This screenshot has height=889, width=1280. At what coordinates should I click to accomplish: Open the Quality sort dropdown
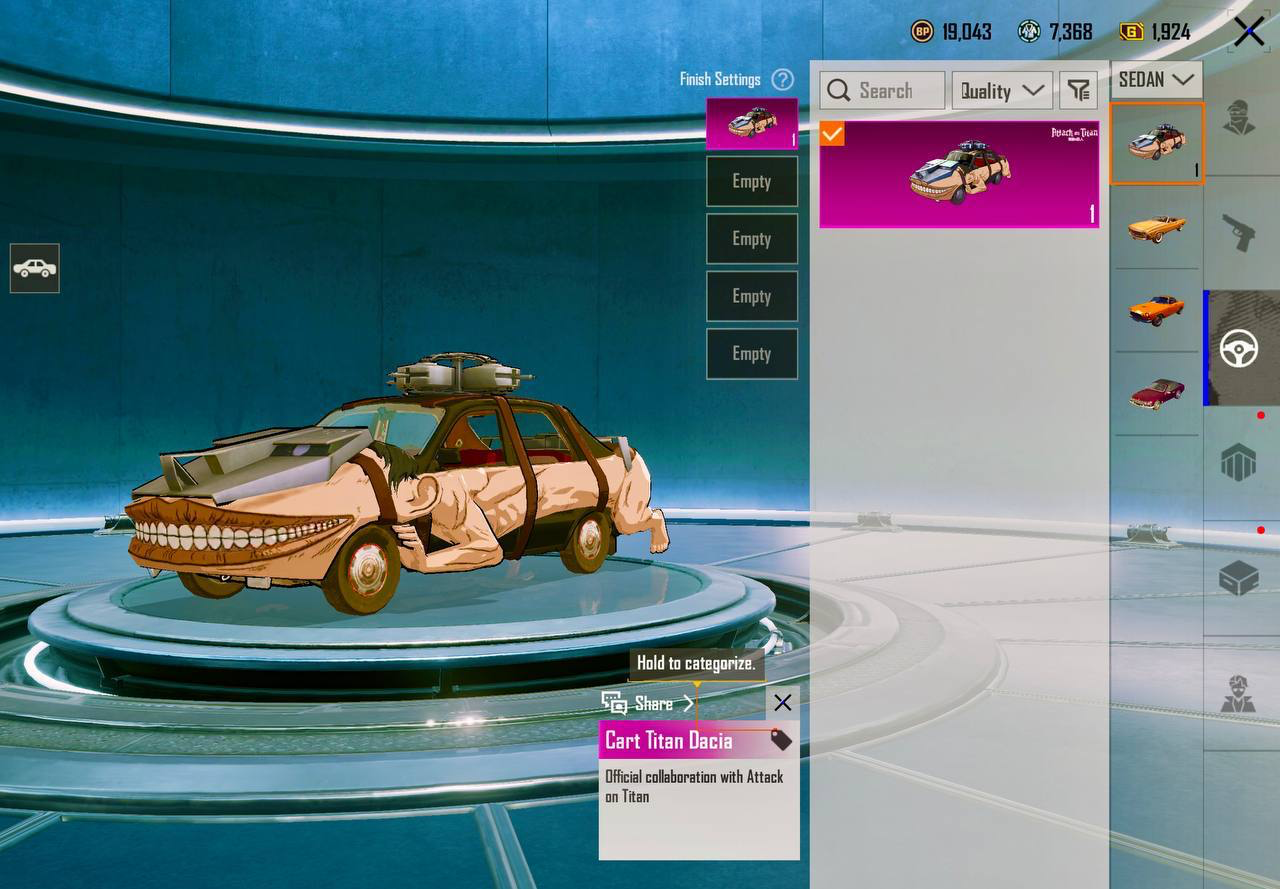coord(1003,90)
